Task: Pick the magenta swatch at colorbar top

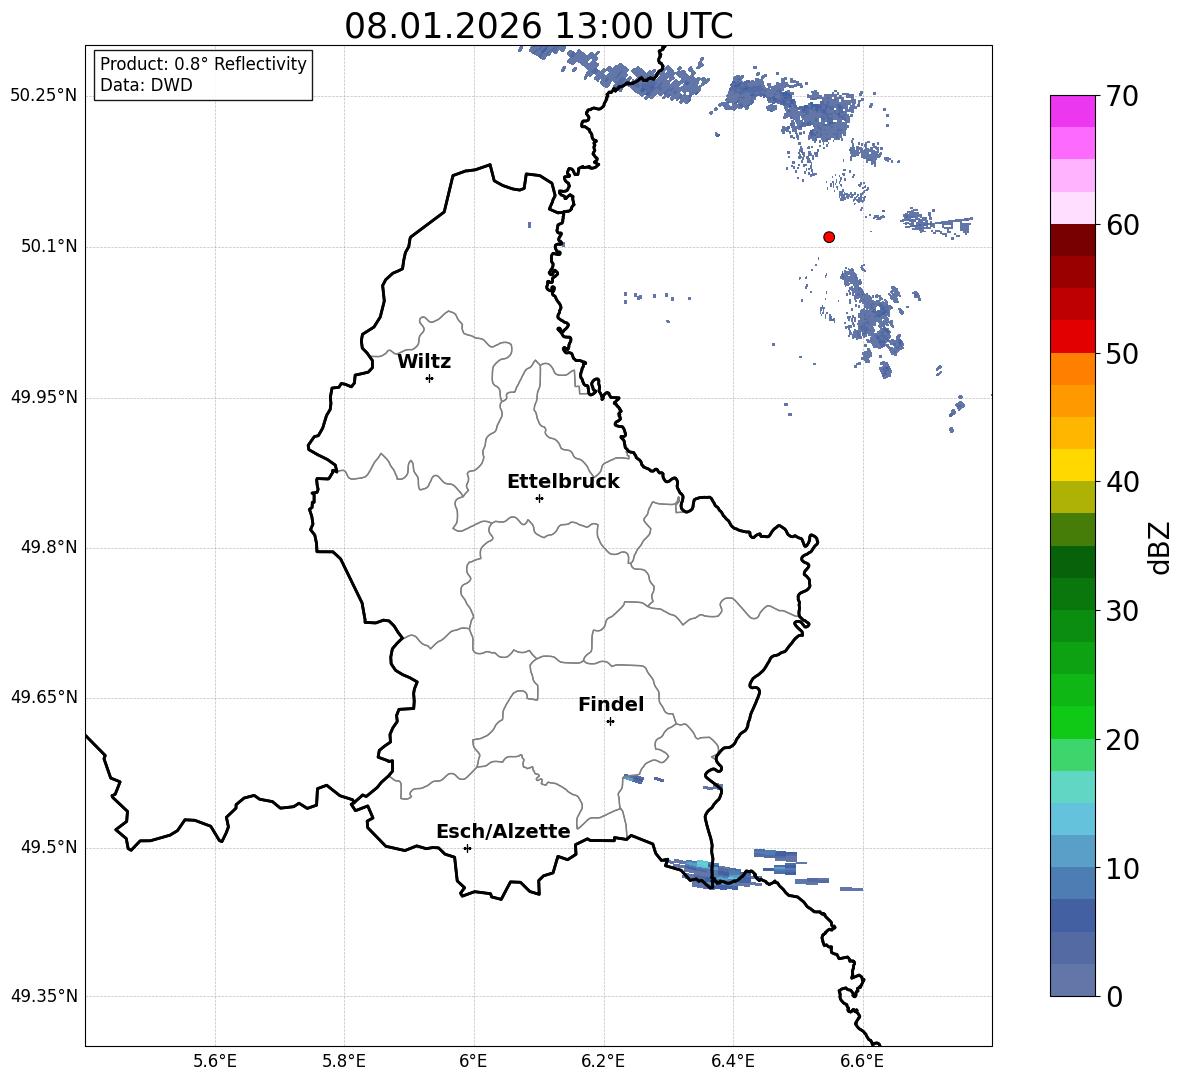Action: pos(1073,112)
